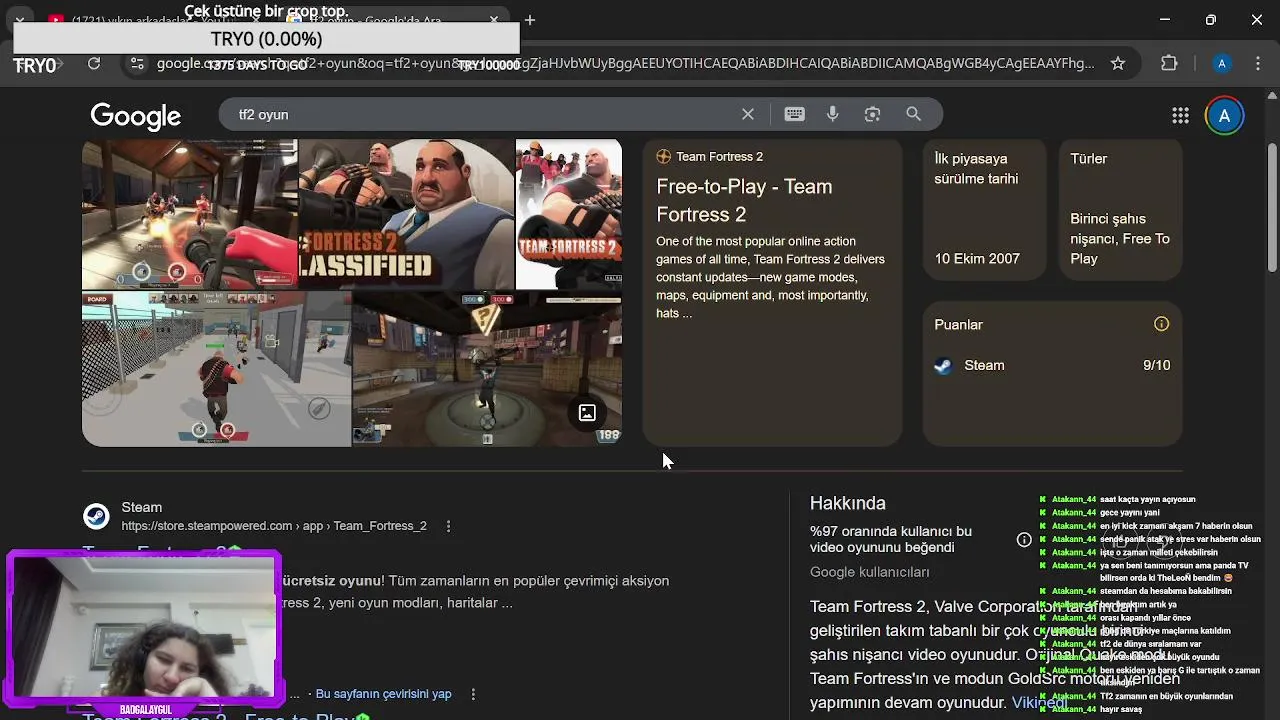Click the browser address bar URL
The height and width of the screenshot is (720, 1280).
click(625, 63)
